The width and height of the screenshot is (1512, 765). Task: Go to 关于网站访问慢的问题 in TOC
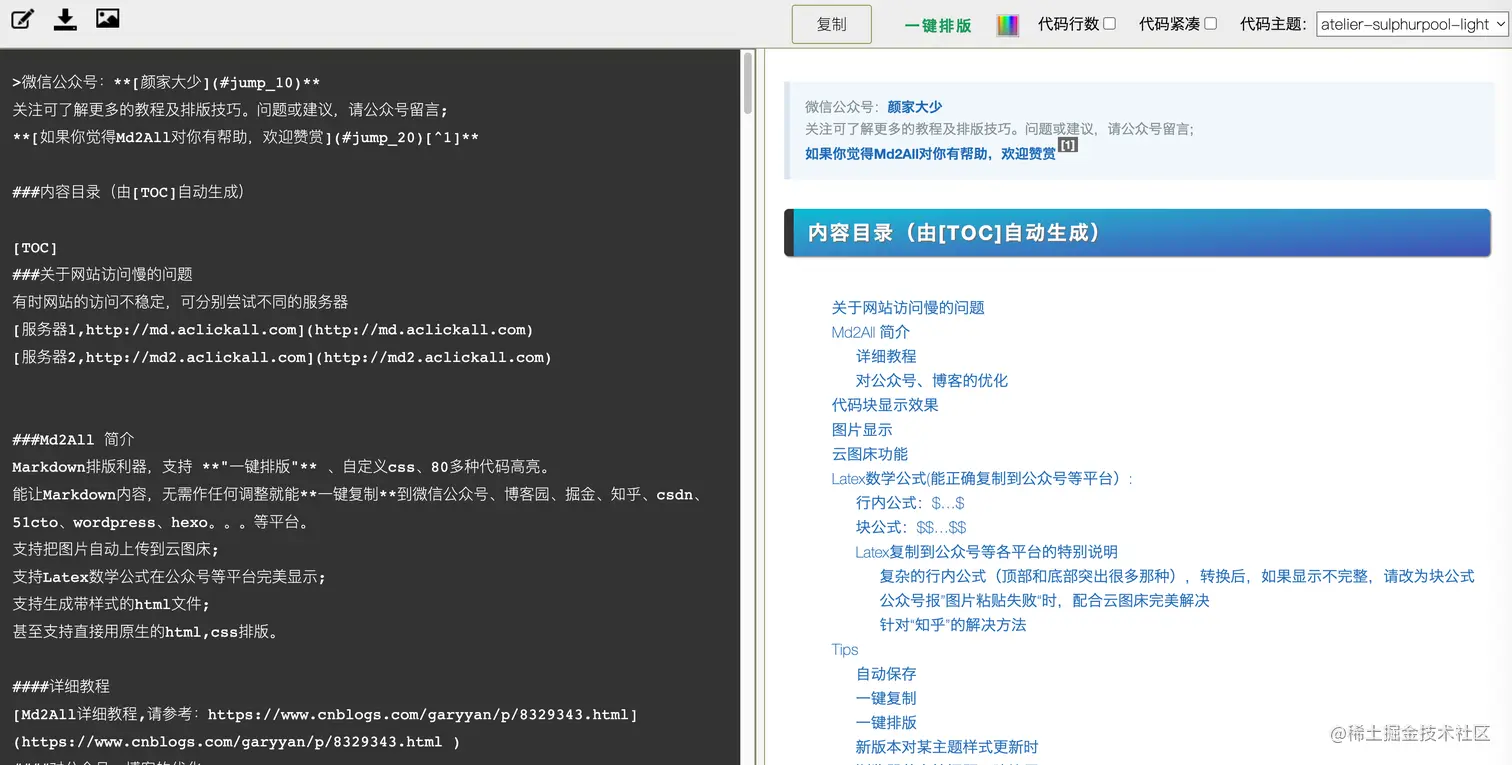click(908, 307)
